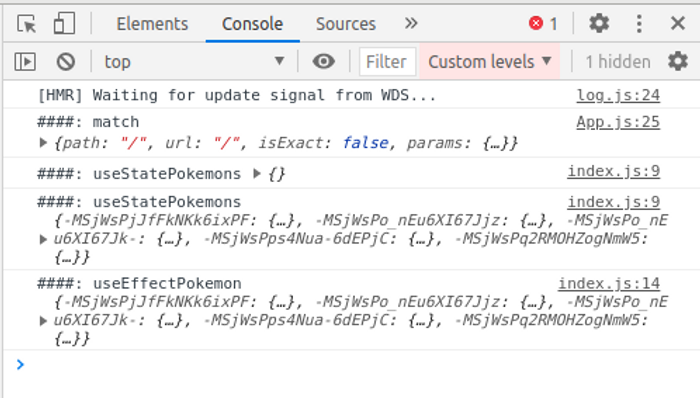Open the three-dot DevTools menu
This screenshot has height=398, width=700.
(x=639, y=23)
